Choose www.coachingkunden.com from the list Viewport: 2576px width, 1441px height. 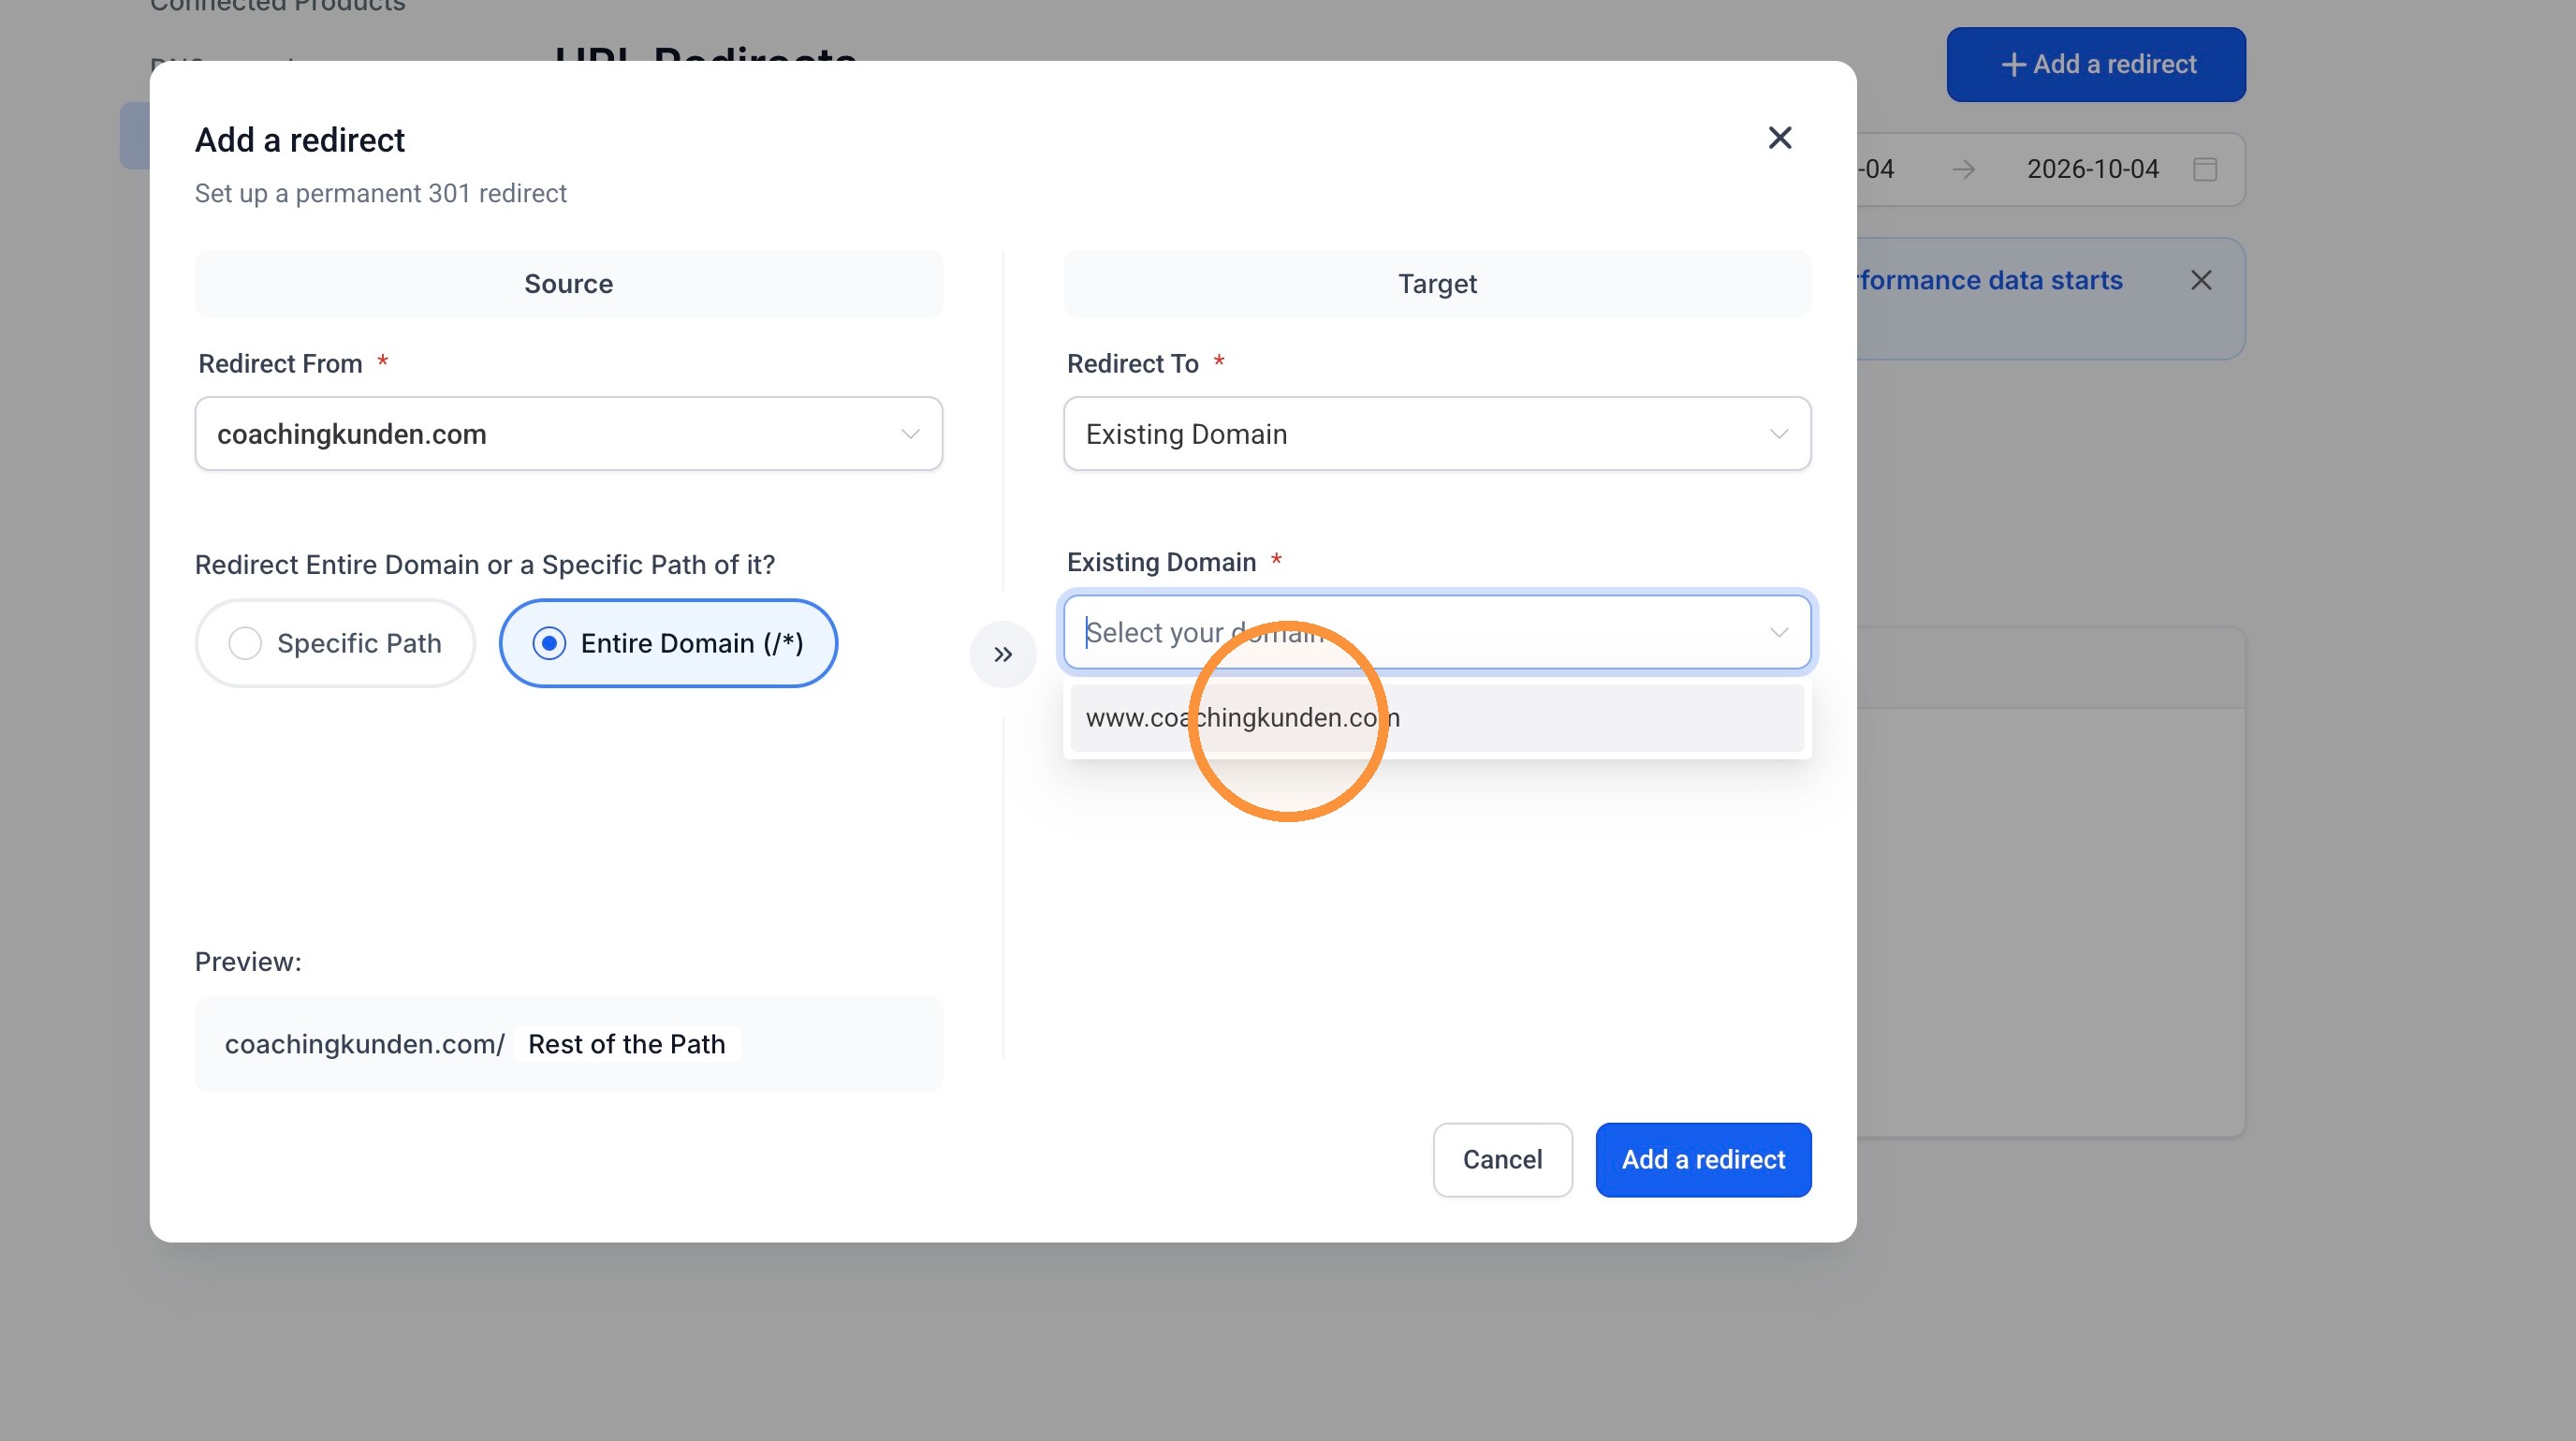(1437, 717)
